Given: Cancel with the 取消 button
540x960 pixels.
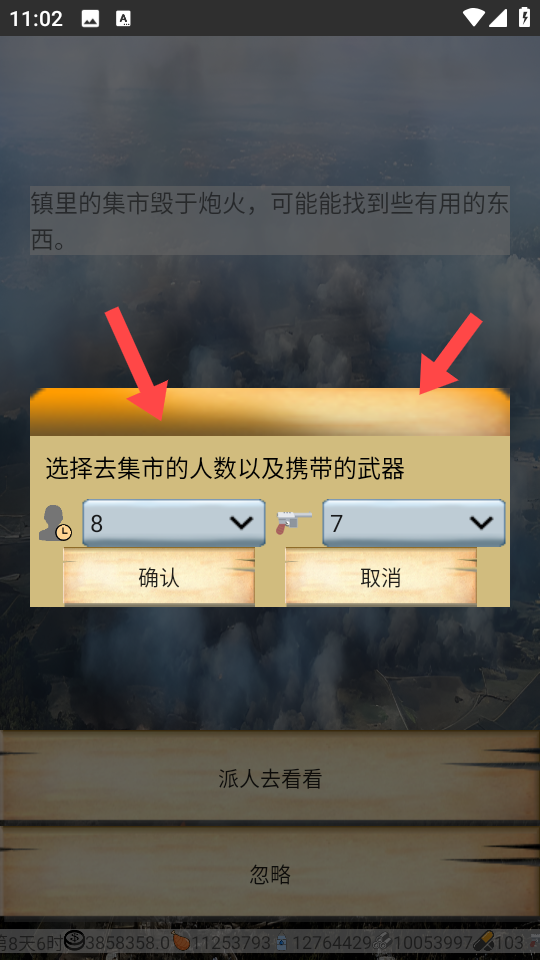Looking at the screenshot, I should tap(381, 577).
